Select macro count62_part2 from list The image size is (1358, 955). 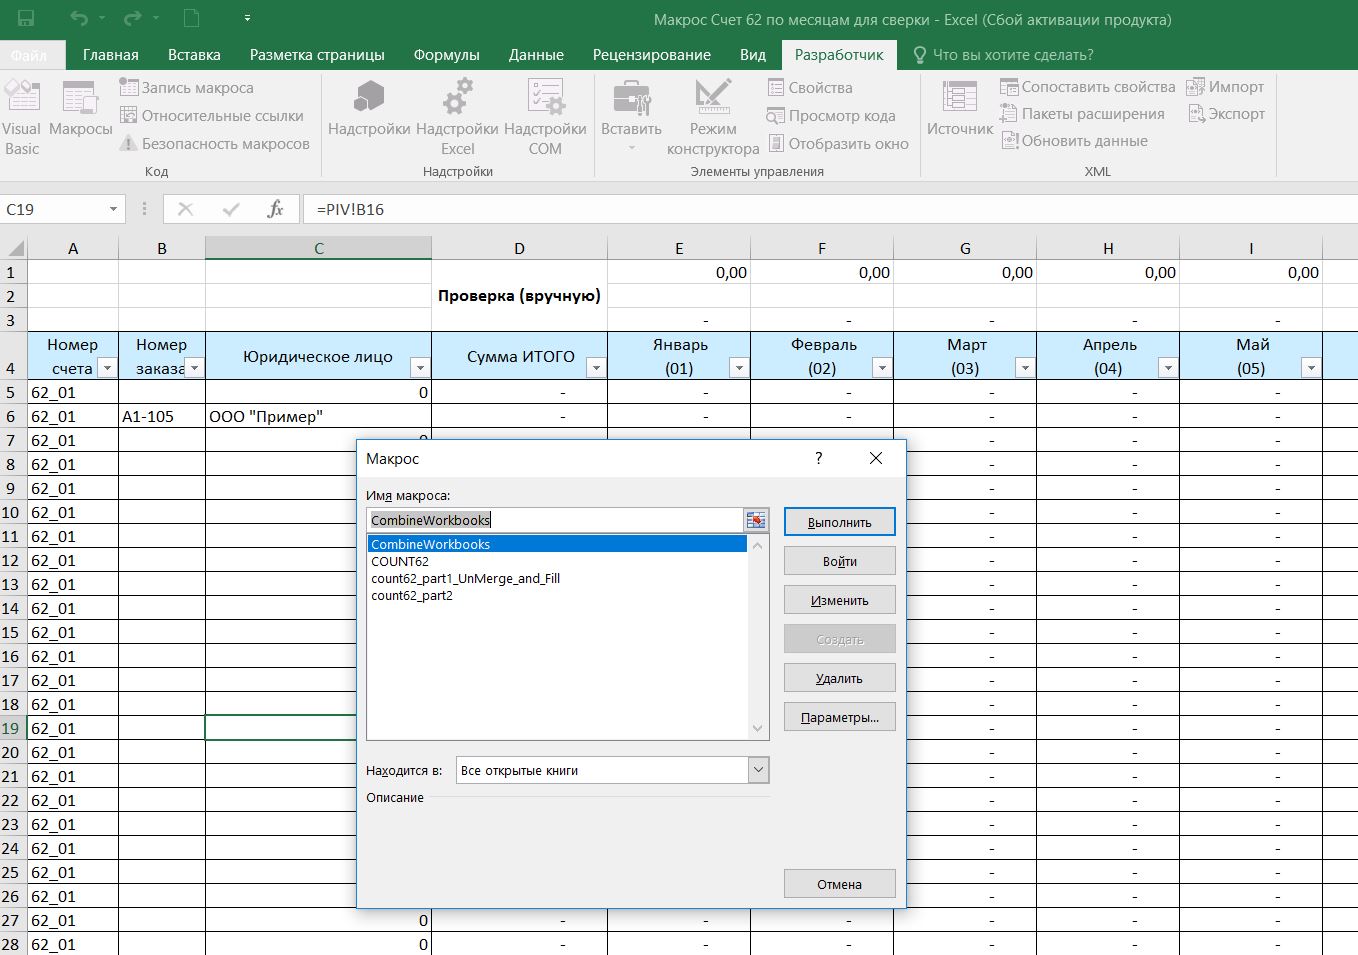point(412,596)
